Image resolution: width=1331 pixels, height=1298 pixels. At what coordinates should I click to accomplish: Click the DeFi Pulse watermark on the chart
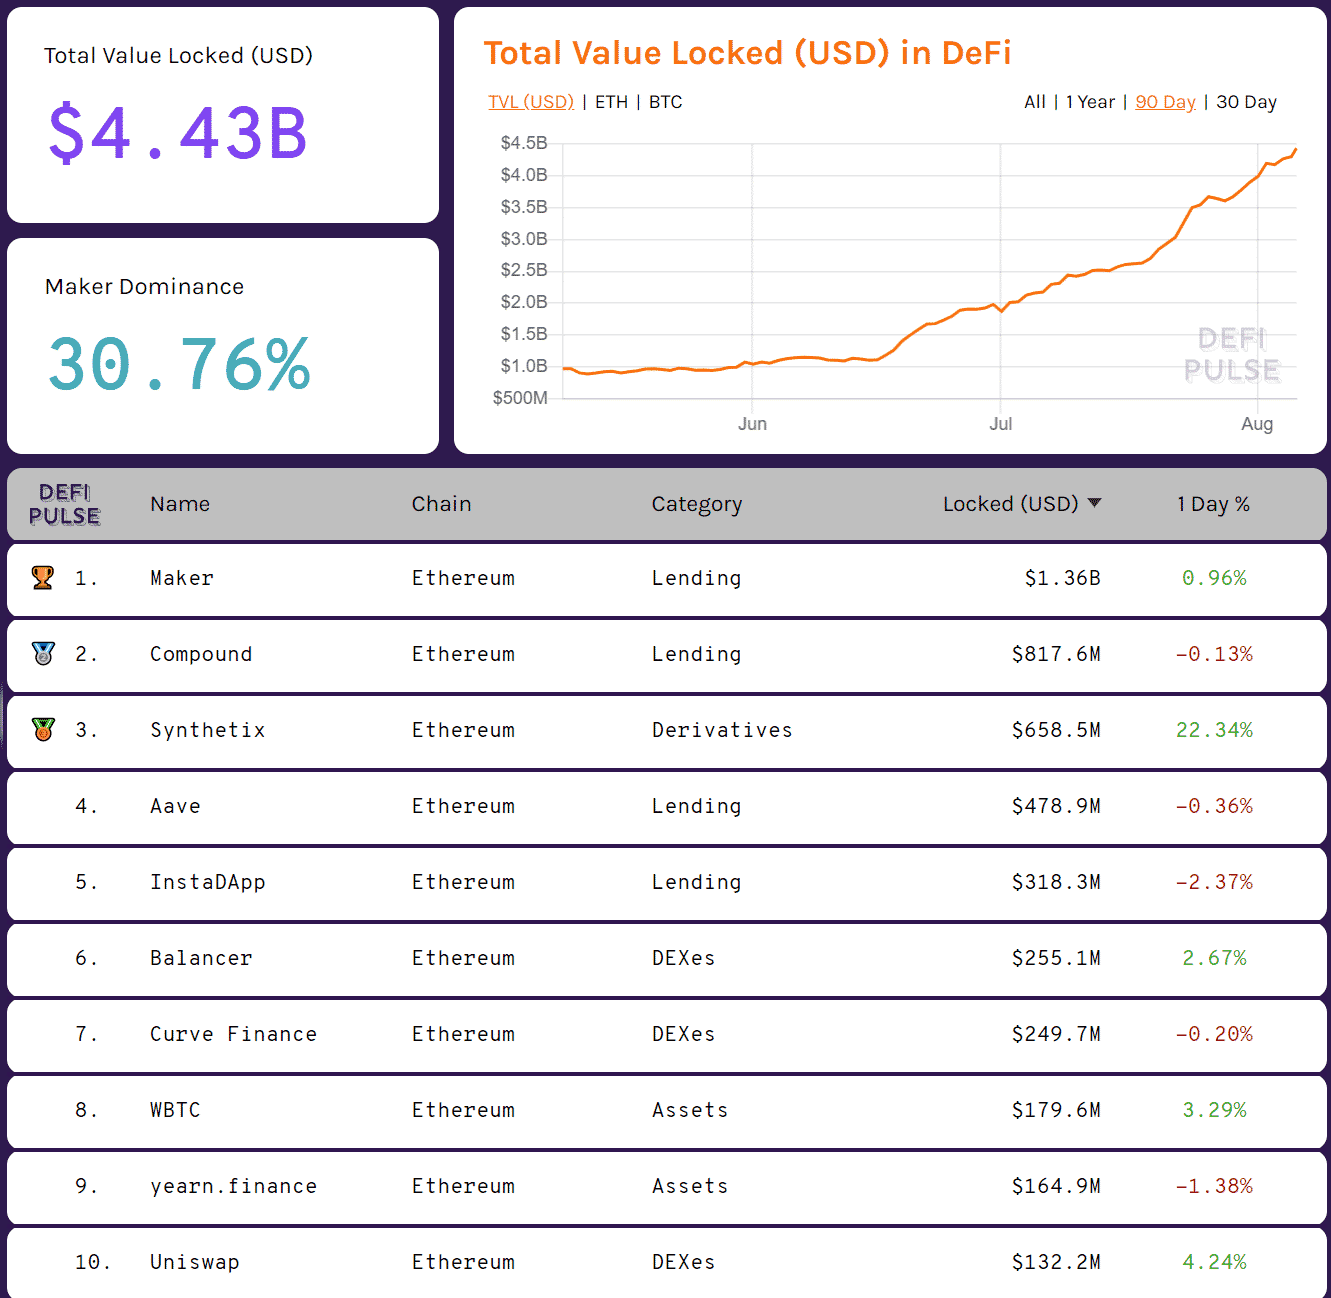pos(1231,355)
